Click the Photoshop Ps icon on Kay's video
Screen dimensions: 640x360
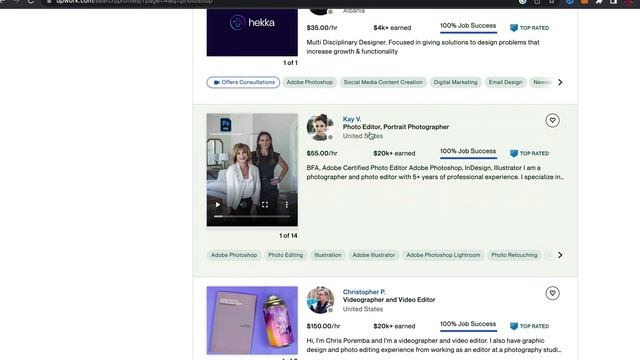click(226, 124)
